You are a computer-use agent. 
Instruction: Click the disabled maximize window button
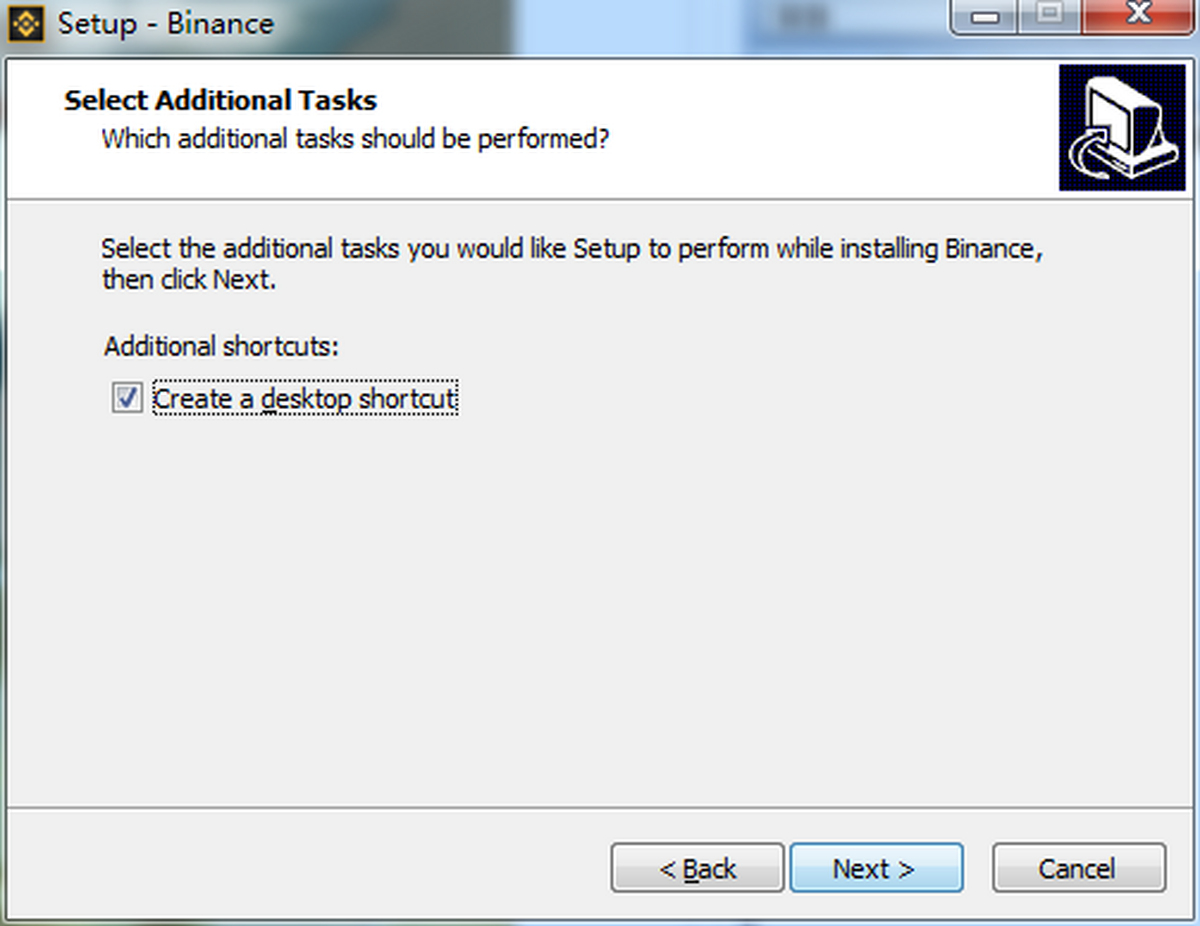pyautogui.click(x=1047, y=17)
